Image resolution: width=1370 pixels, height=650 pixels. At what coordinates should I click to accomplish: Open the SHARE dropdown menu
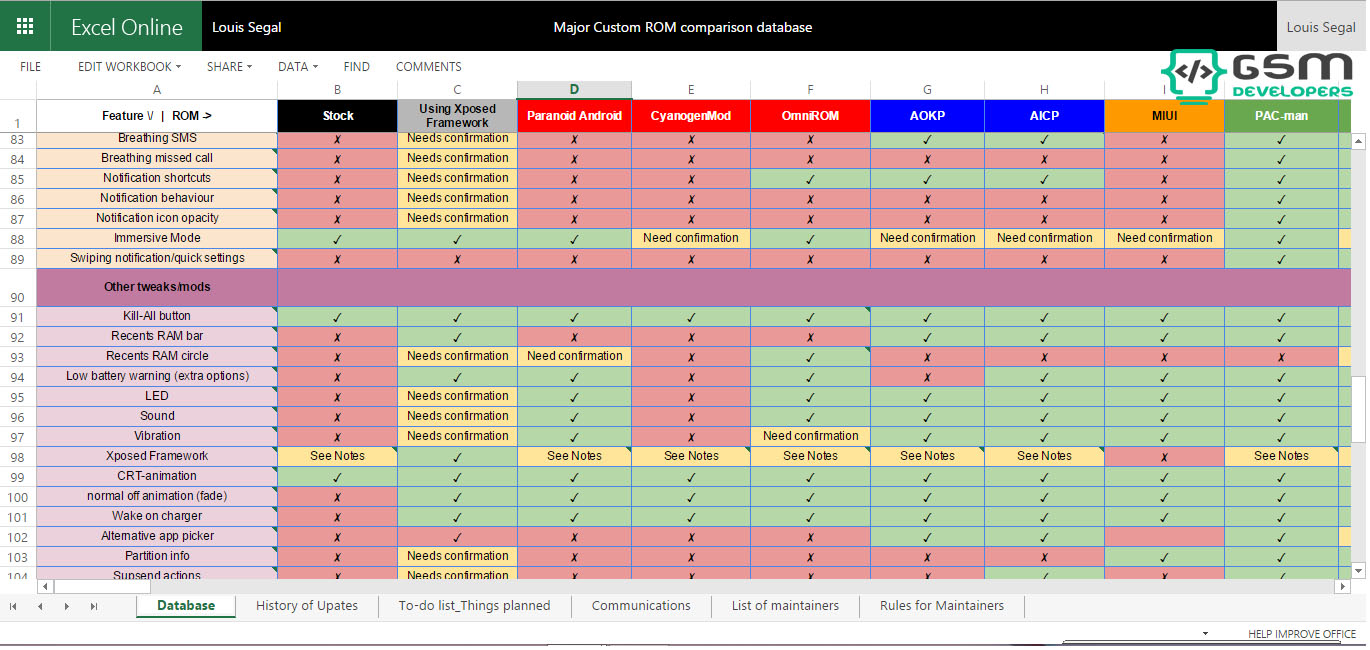(229, 67)
